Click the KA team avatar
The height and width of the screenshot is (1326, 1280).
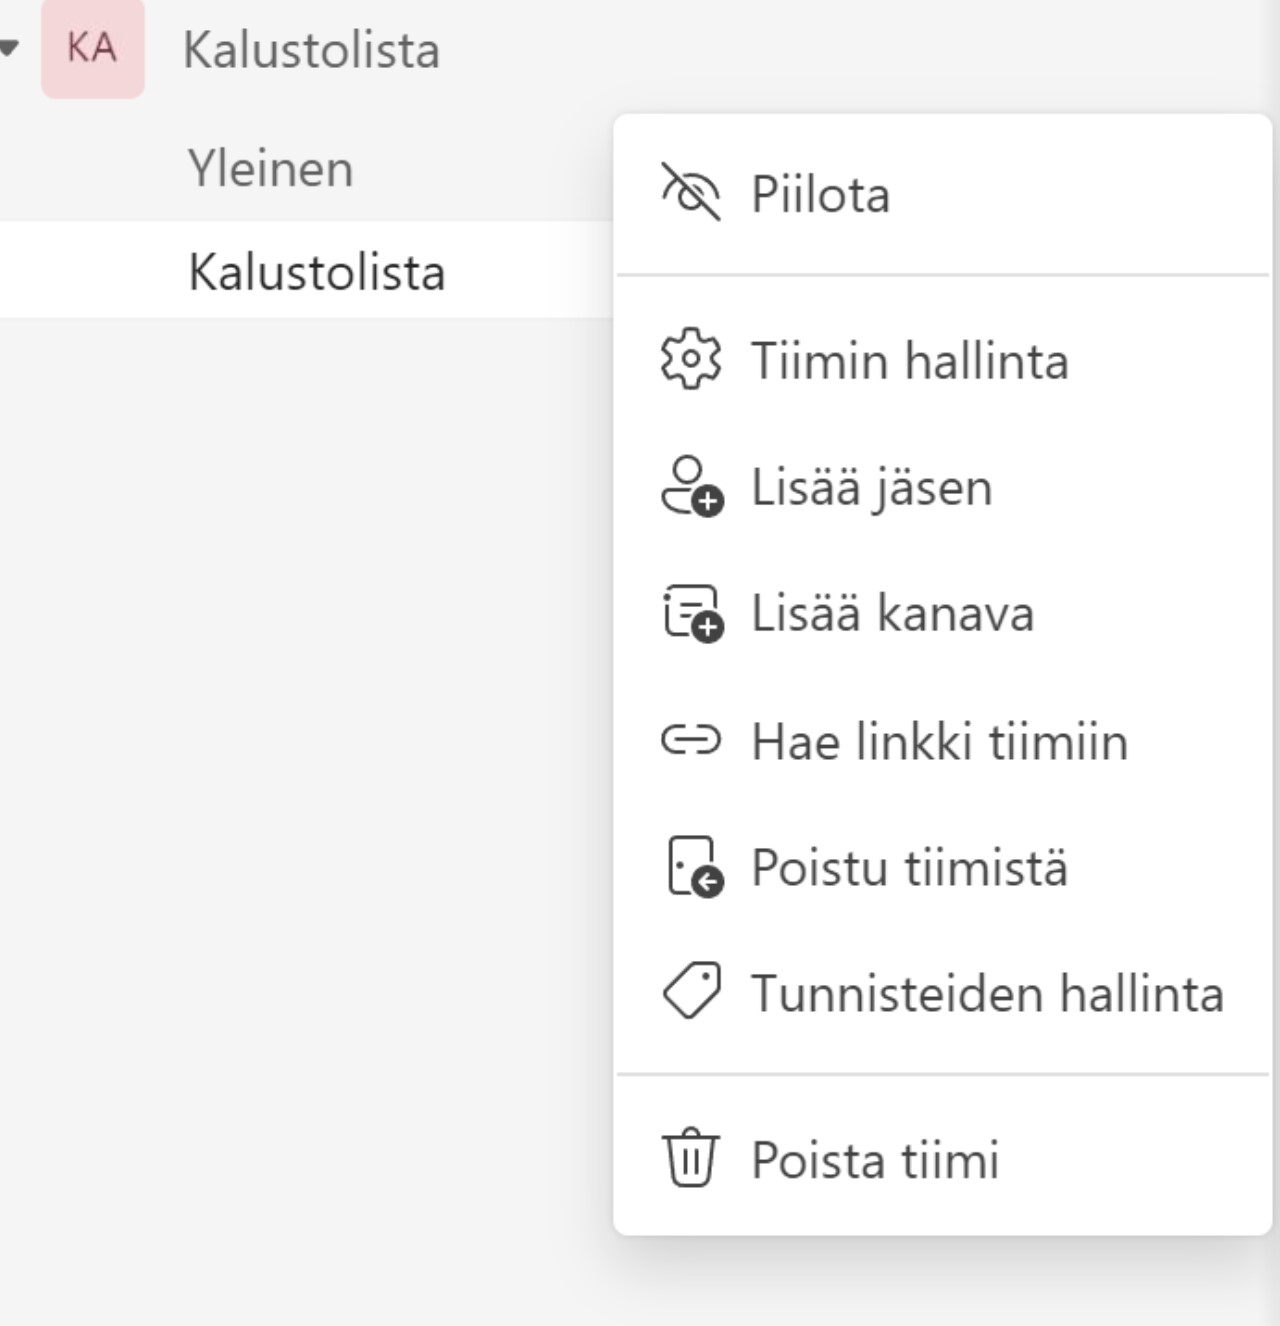(x=93, y=48)
